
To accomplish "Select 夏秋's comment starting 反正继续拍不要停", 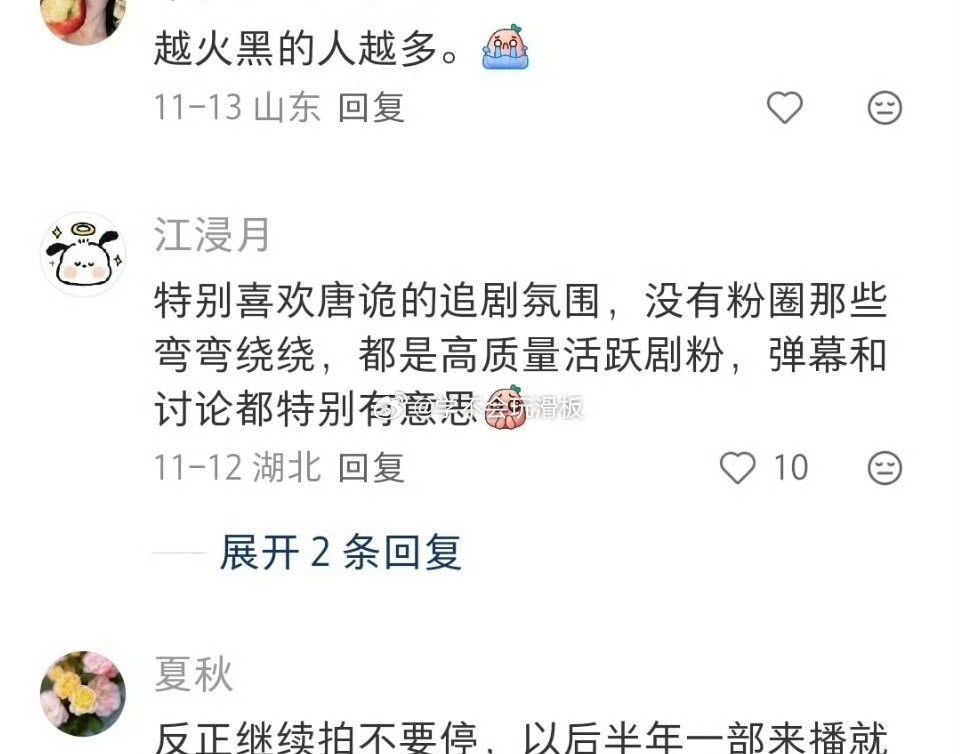I will [520, 737].
